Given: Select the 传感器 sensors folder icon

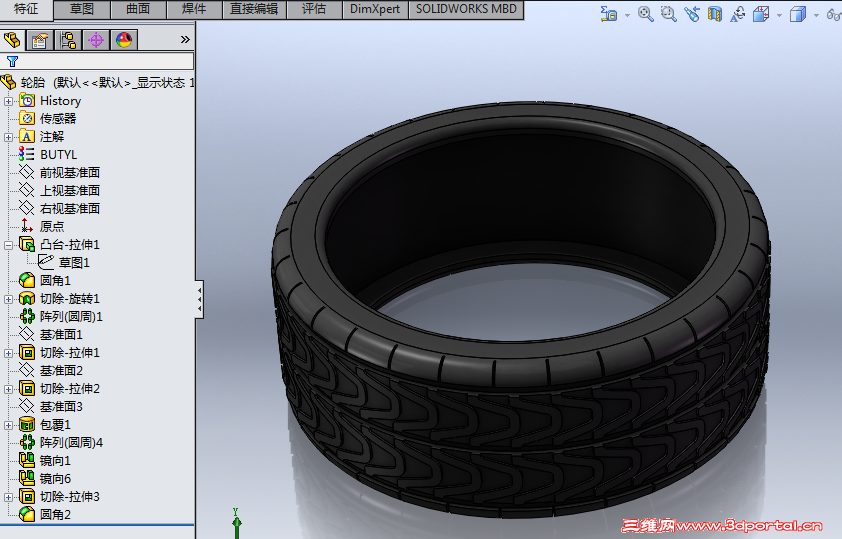Looking at the screenshot, I should 27,119.
